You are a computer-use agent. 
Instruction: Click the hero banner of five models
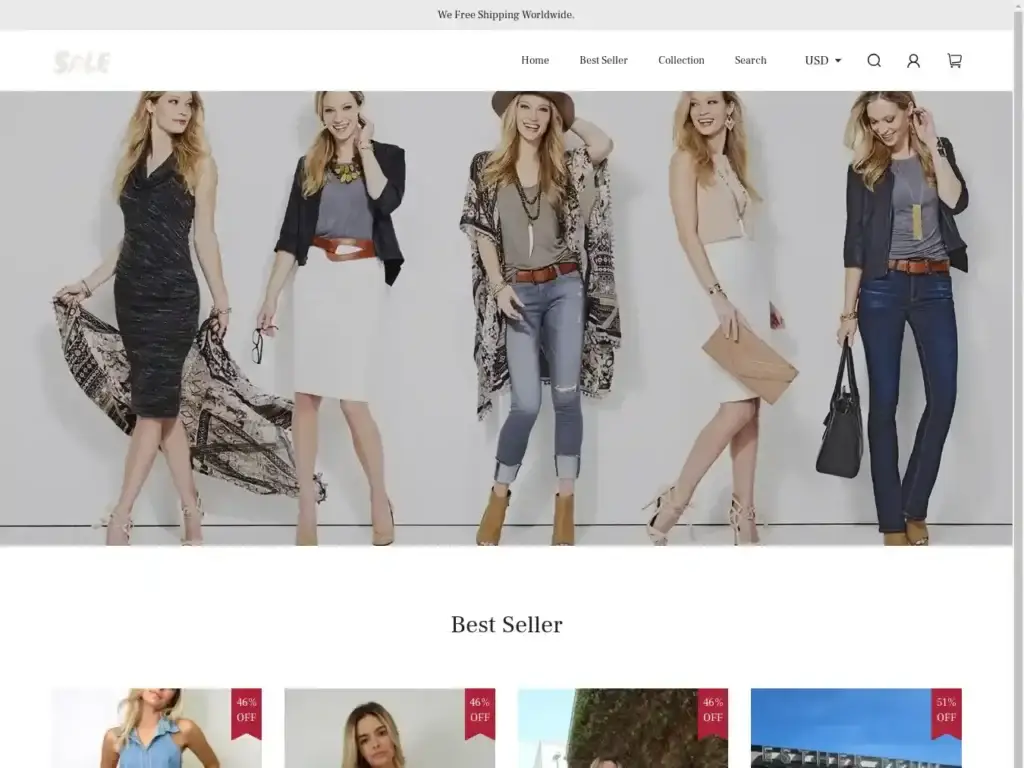(506, 318)
